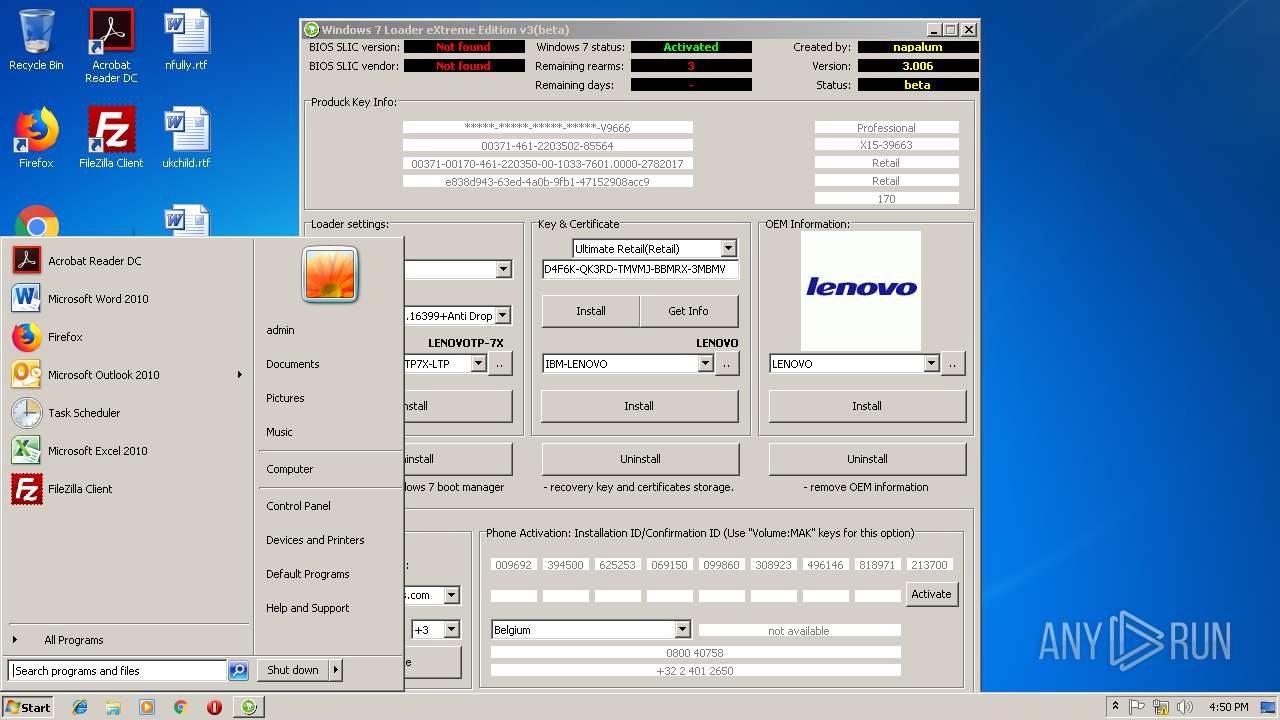Screen dimensions: 1280x720
Task: Open Computer from Start menu
Action: 289,469
